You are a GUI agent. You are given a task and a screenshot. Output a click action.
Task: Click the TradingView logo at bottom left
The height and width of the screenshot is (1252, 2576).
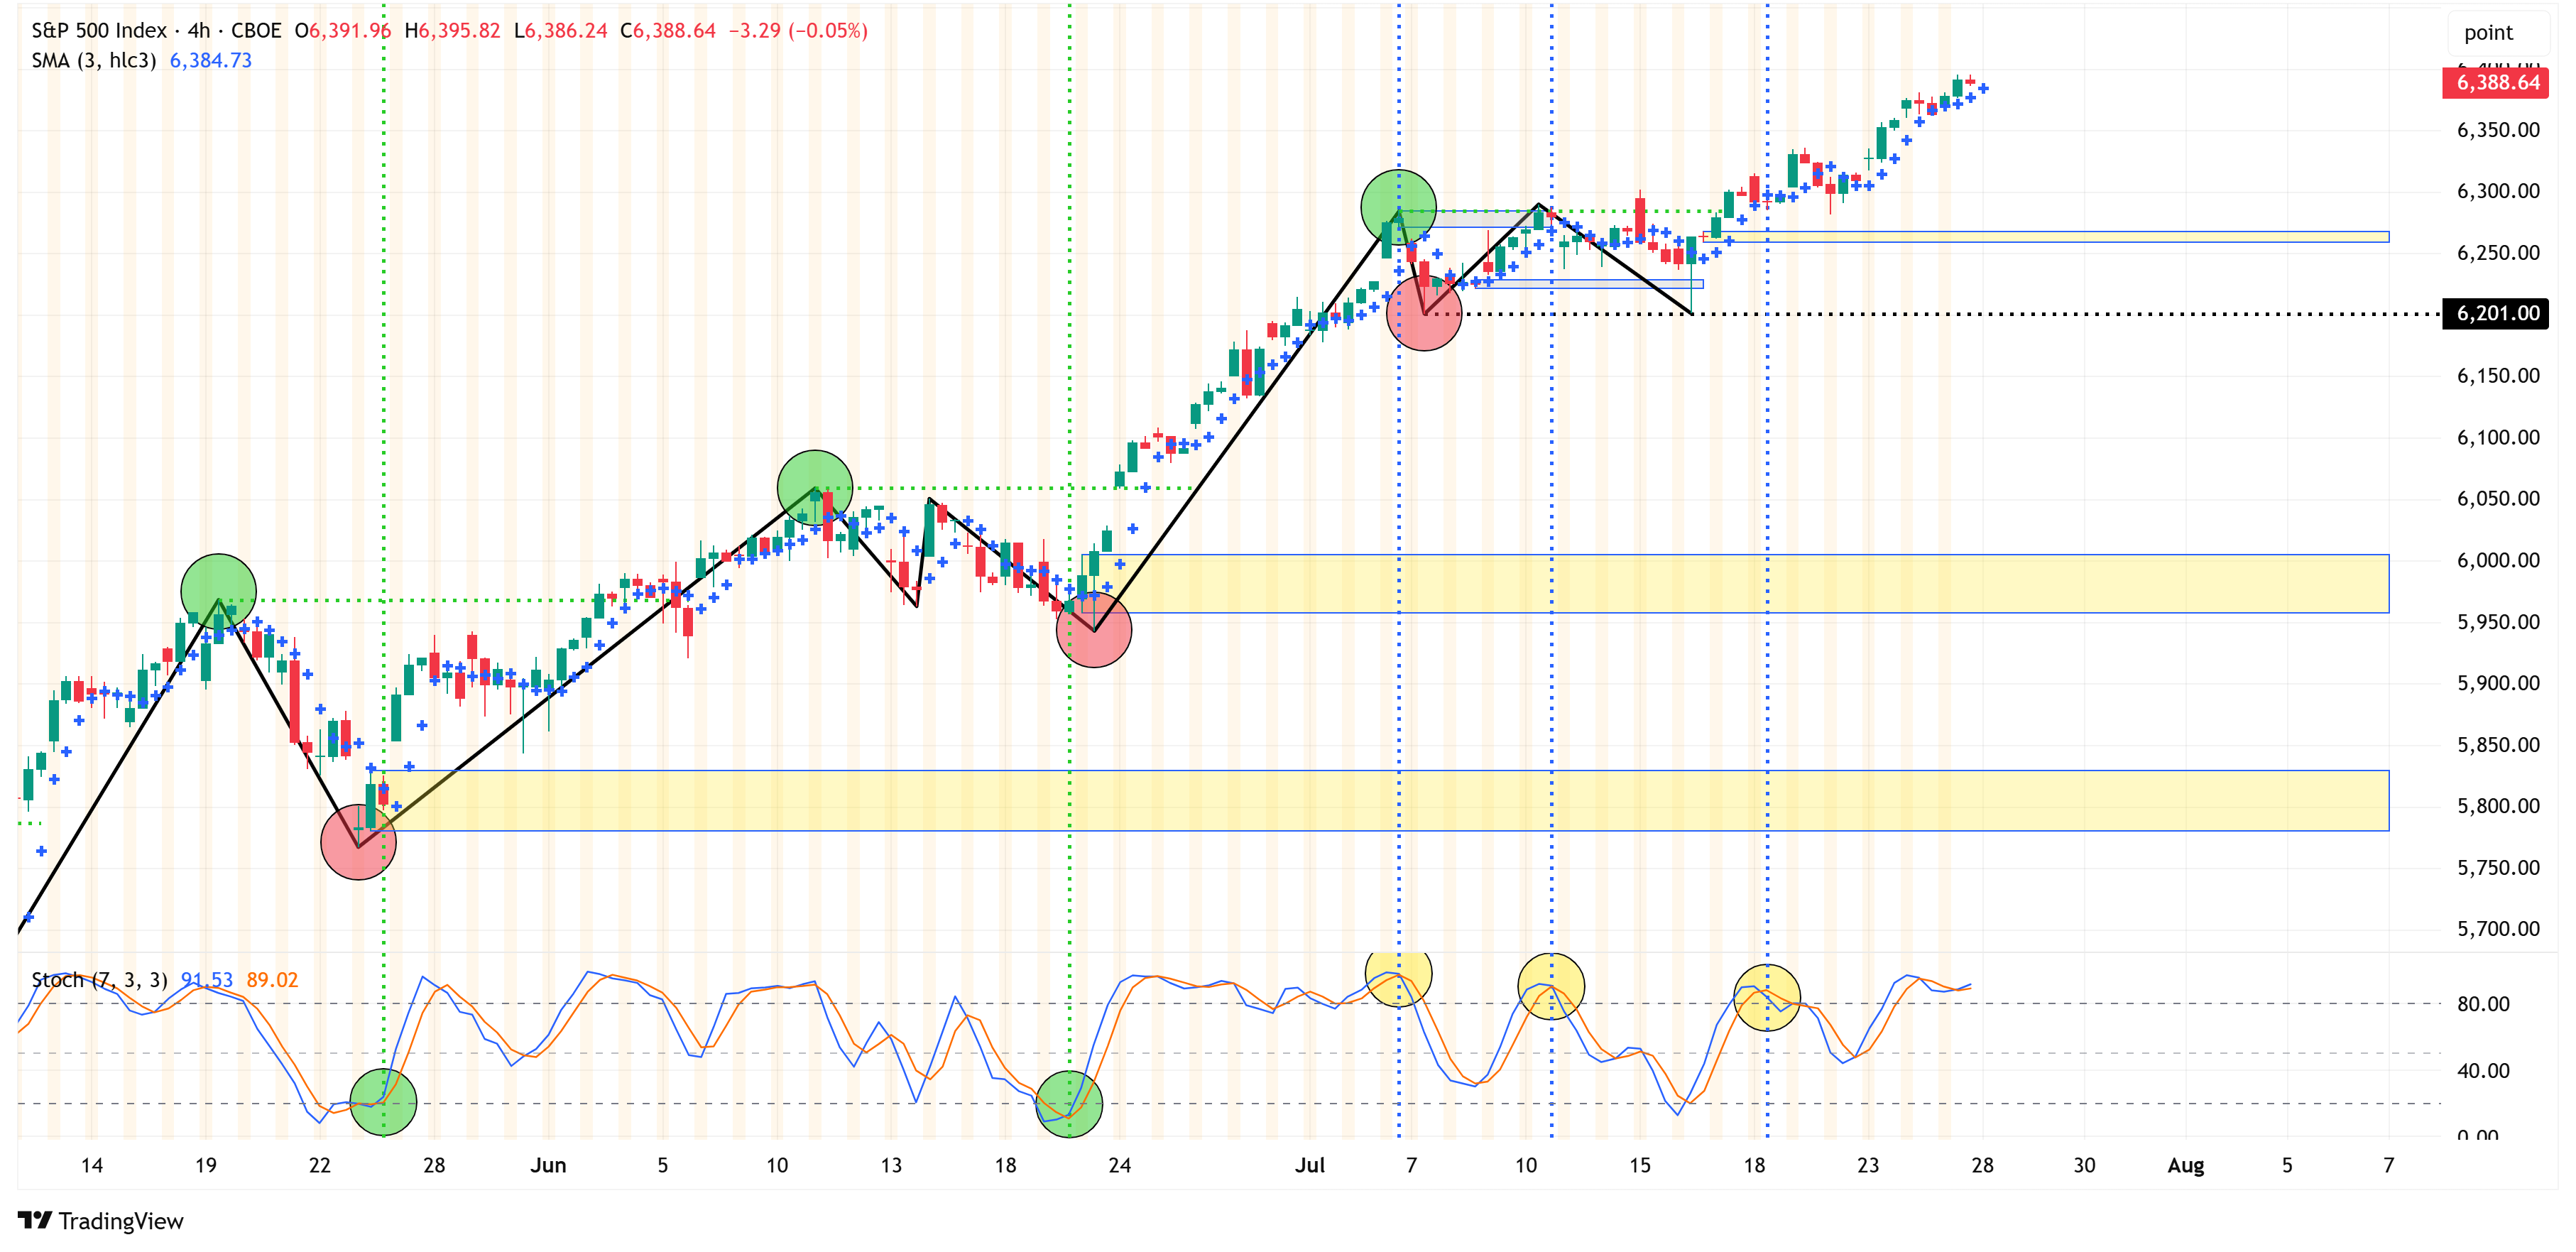tap(100, 1220)
